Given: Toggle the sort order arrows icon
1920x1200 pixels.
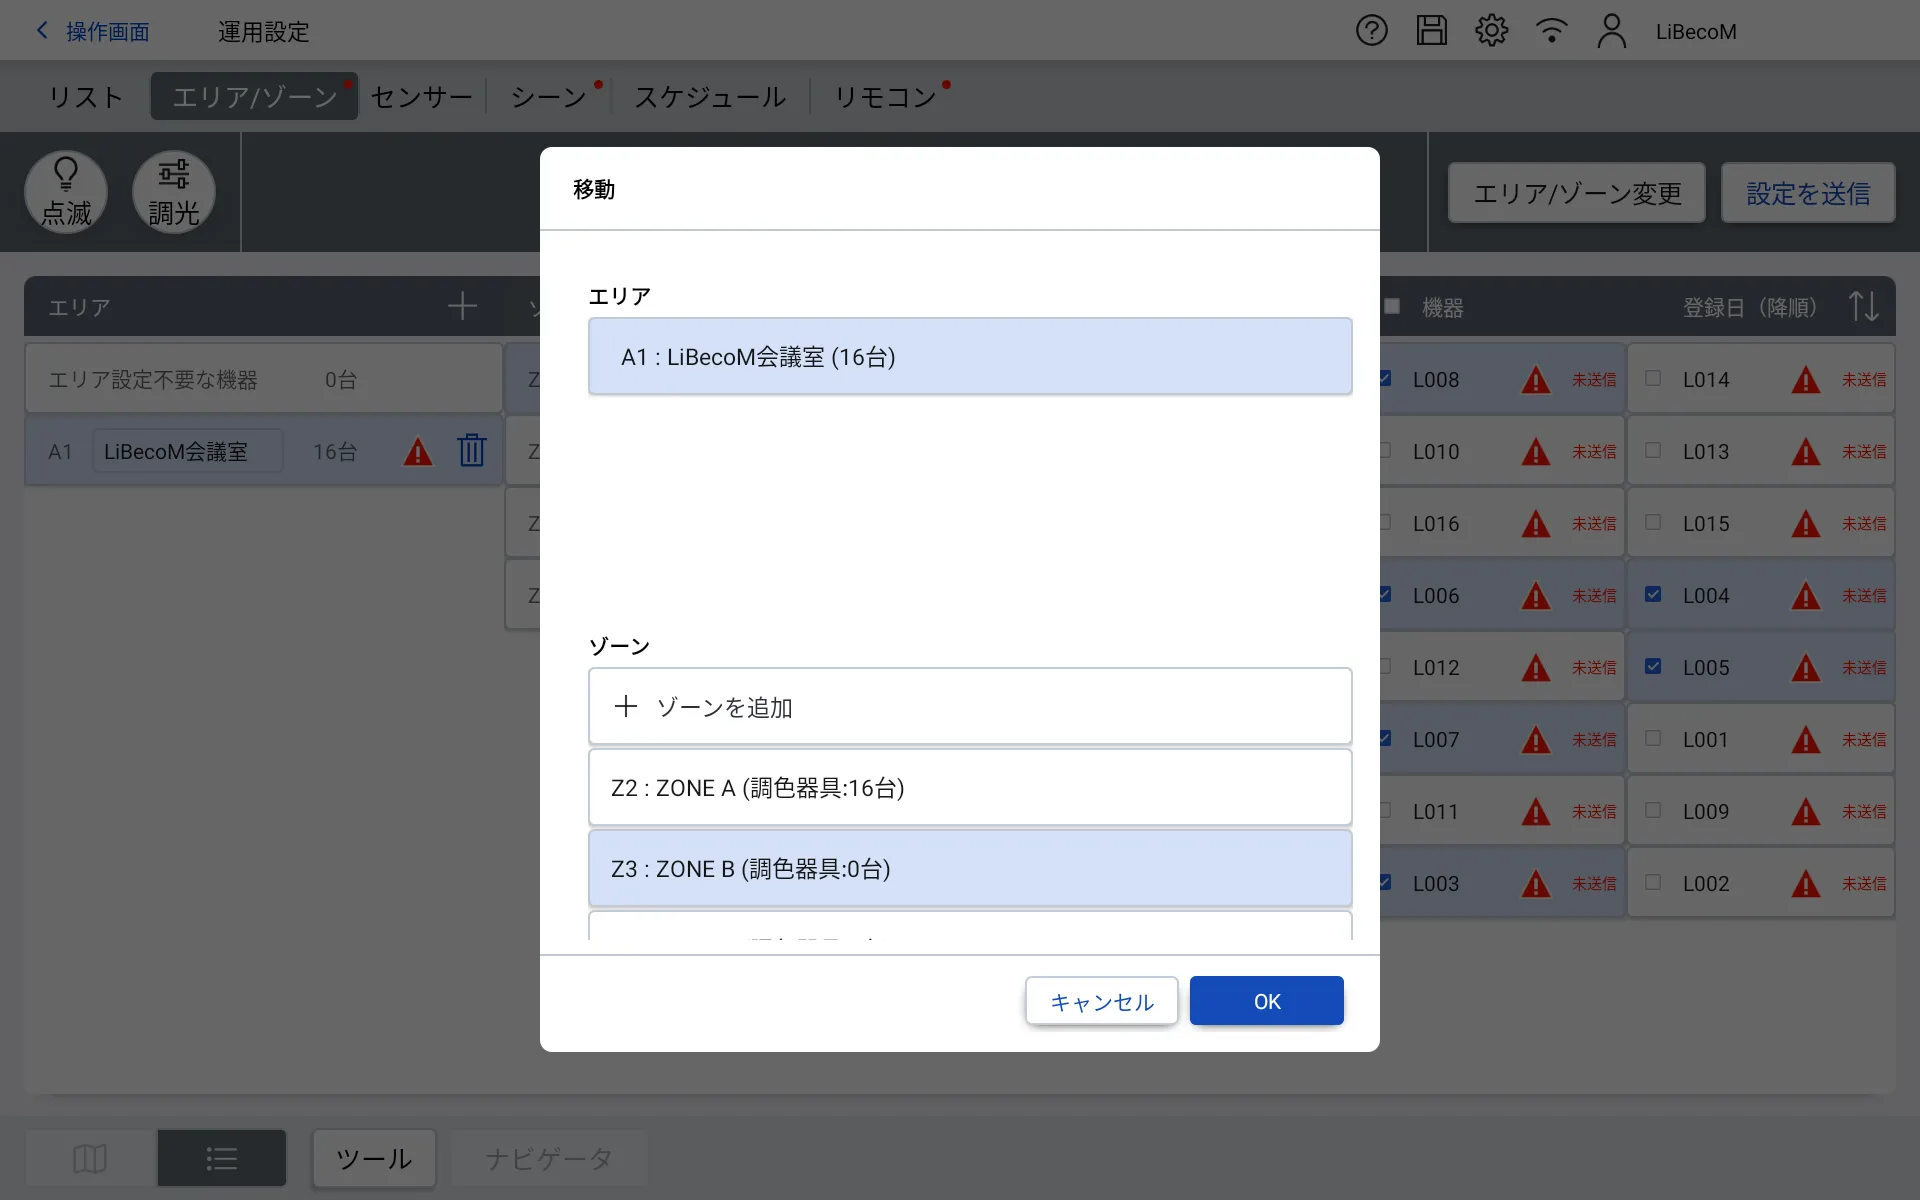Looking at the screenshot, I should (x=1863, y=306).
